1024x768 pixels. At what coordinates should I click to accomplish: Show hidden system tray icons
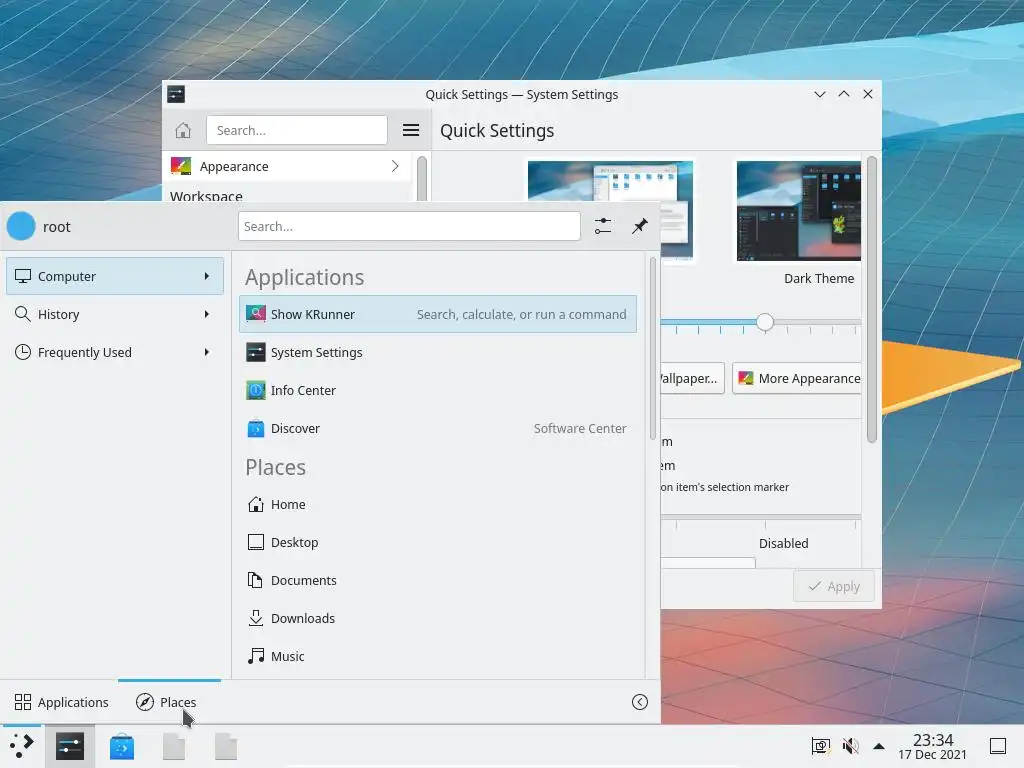[x=879, y=746]
